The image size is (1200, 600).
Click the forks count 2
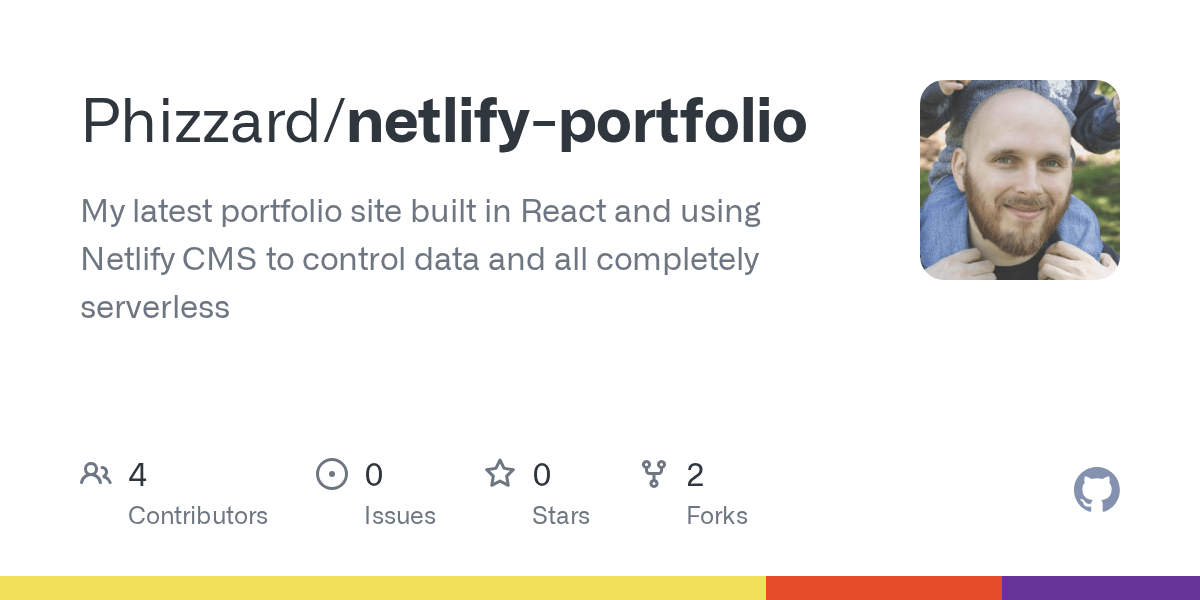coord(695,475)
